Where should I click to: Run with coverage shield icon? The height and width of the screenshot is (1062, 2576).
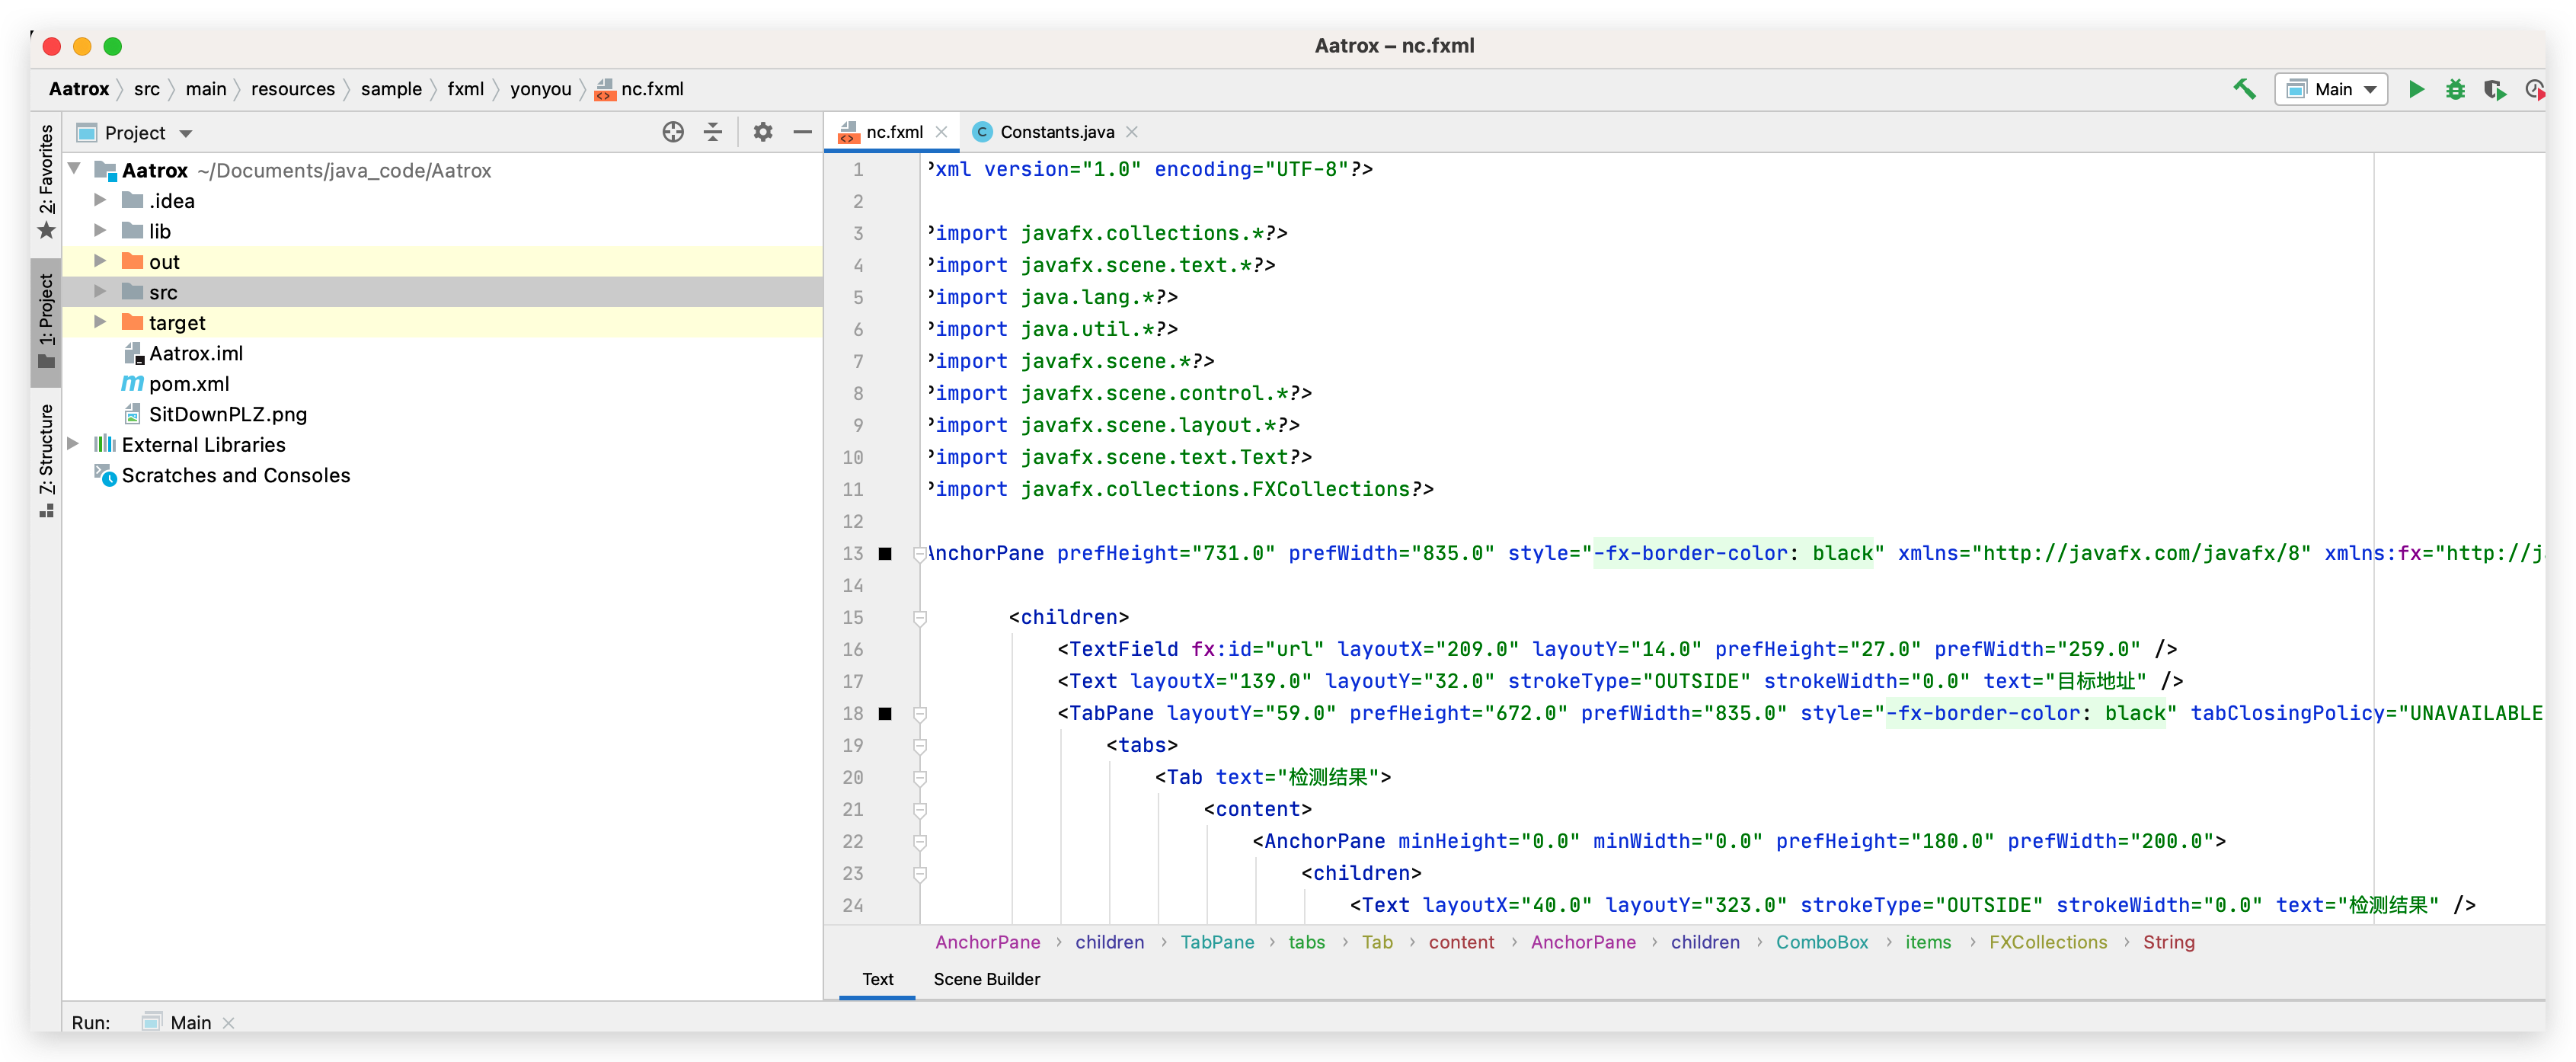pos(2494,89)
